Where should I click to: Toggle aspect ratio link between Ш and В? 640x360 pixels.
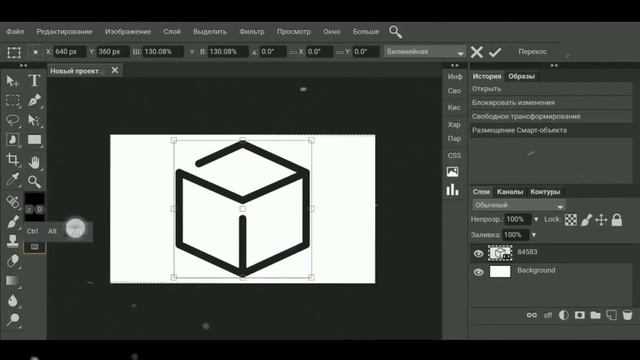pyautogui.click(x=192, y=52)
